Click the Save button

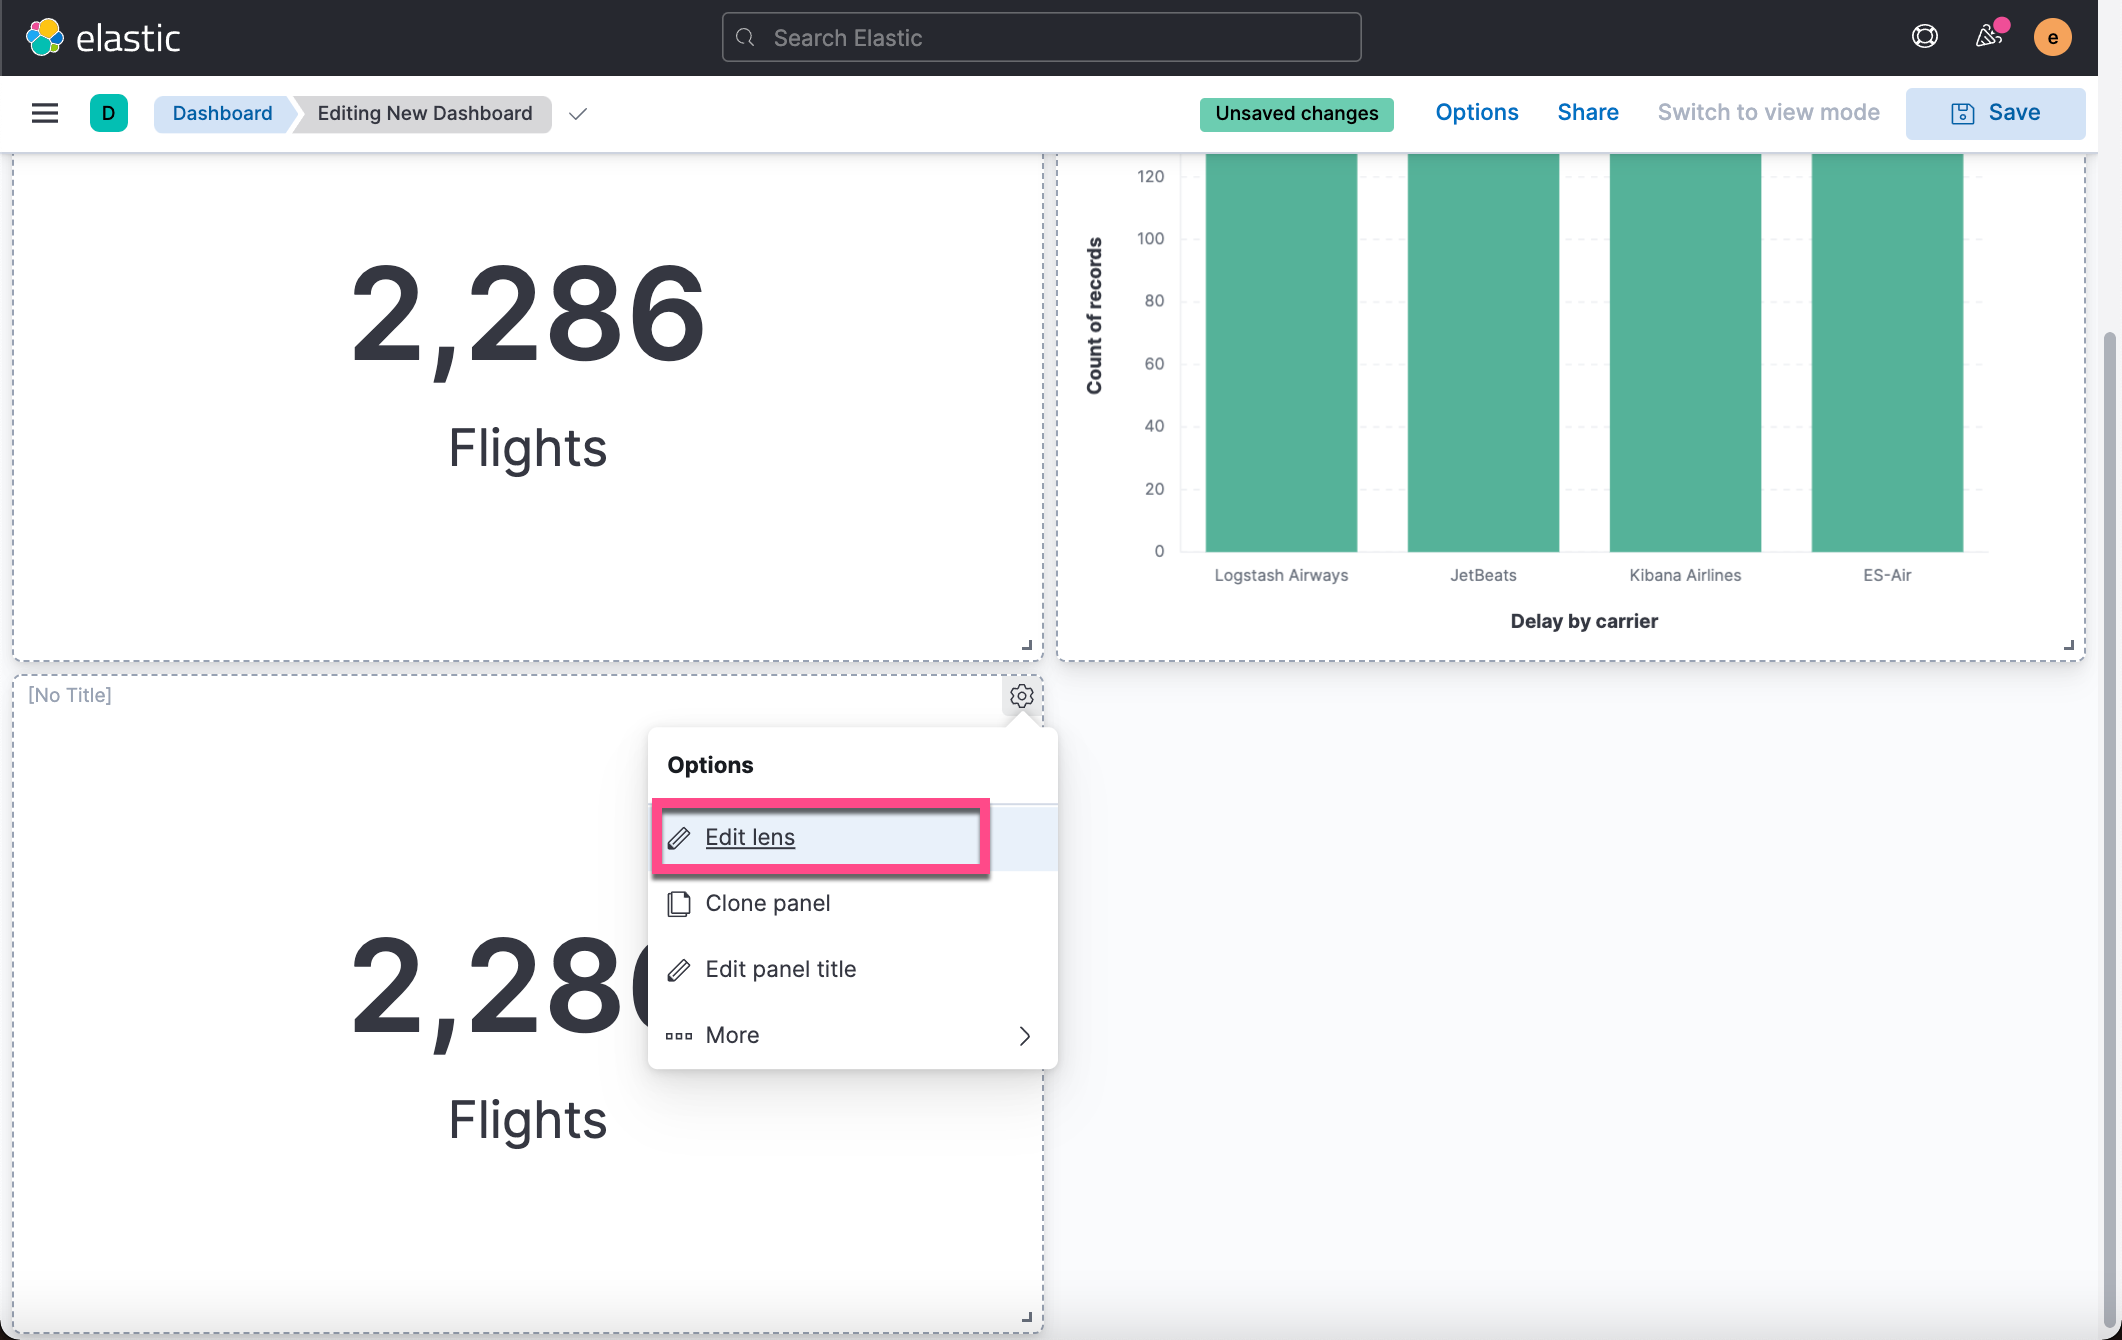(x=1995, y=113)
